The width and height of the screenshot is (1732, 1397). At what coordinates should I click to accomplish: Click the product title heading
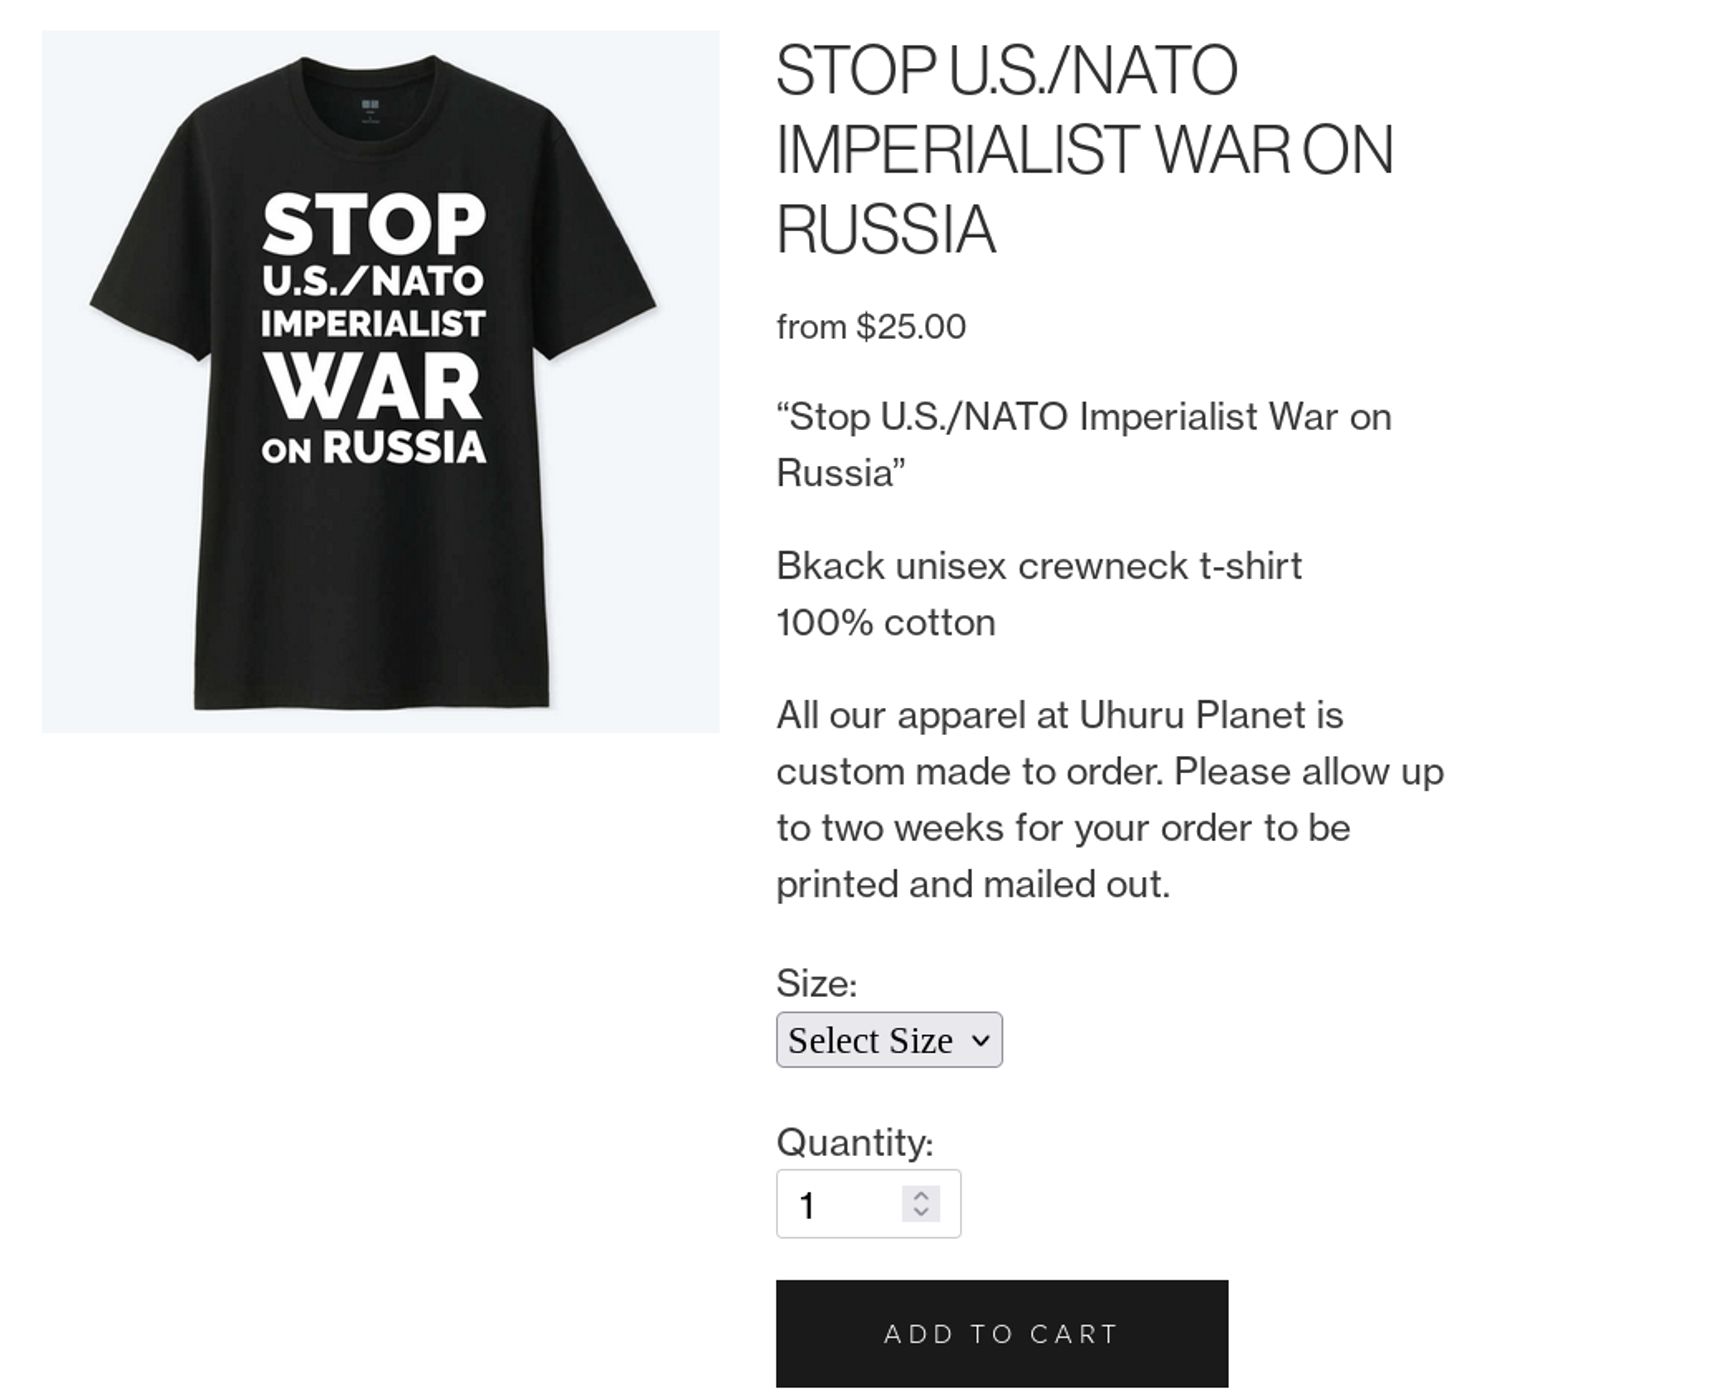[x=1084, y=150]
